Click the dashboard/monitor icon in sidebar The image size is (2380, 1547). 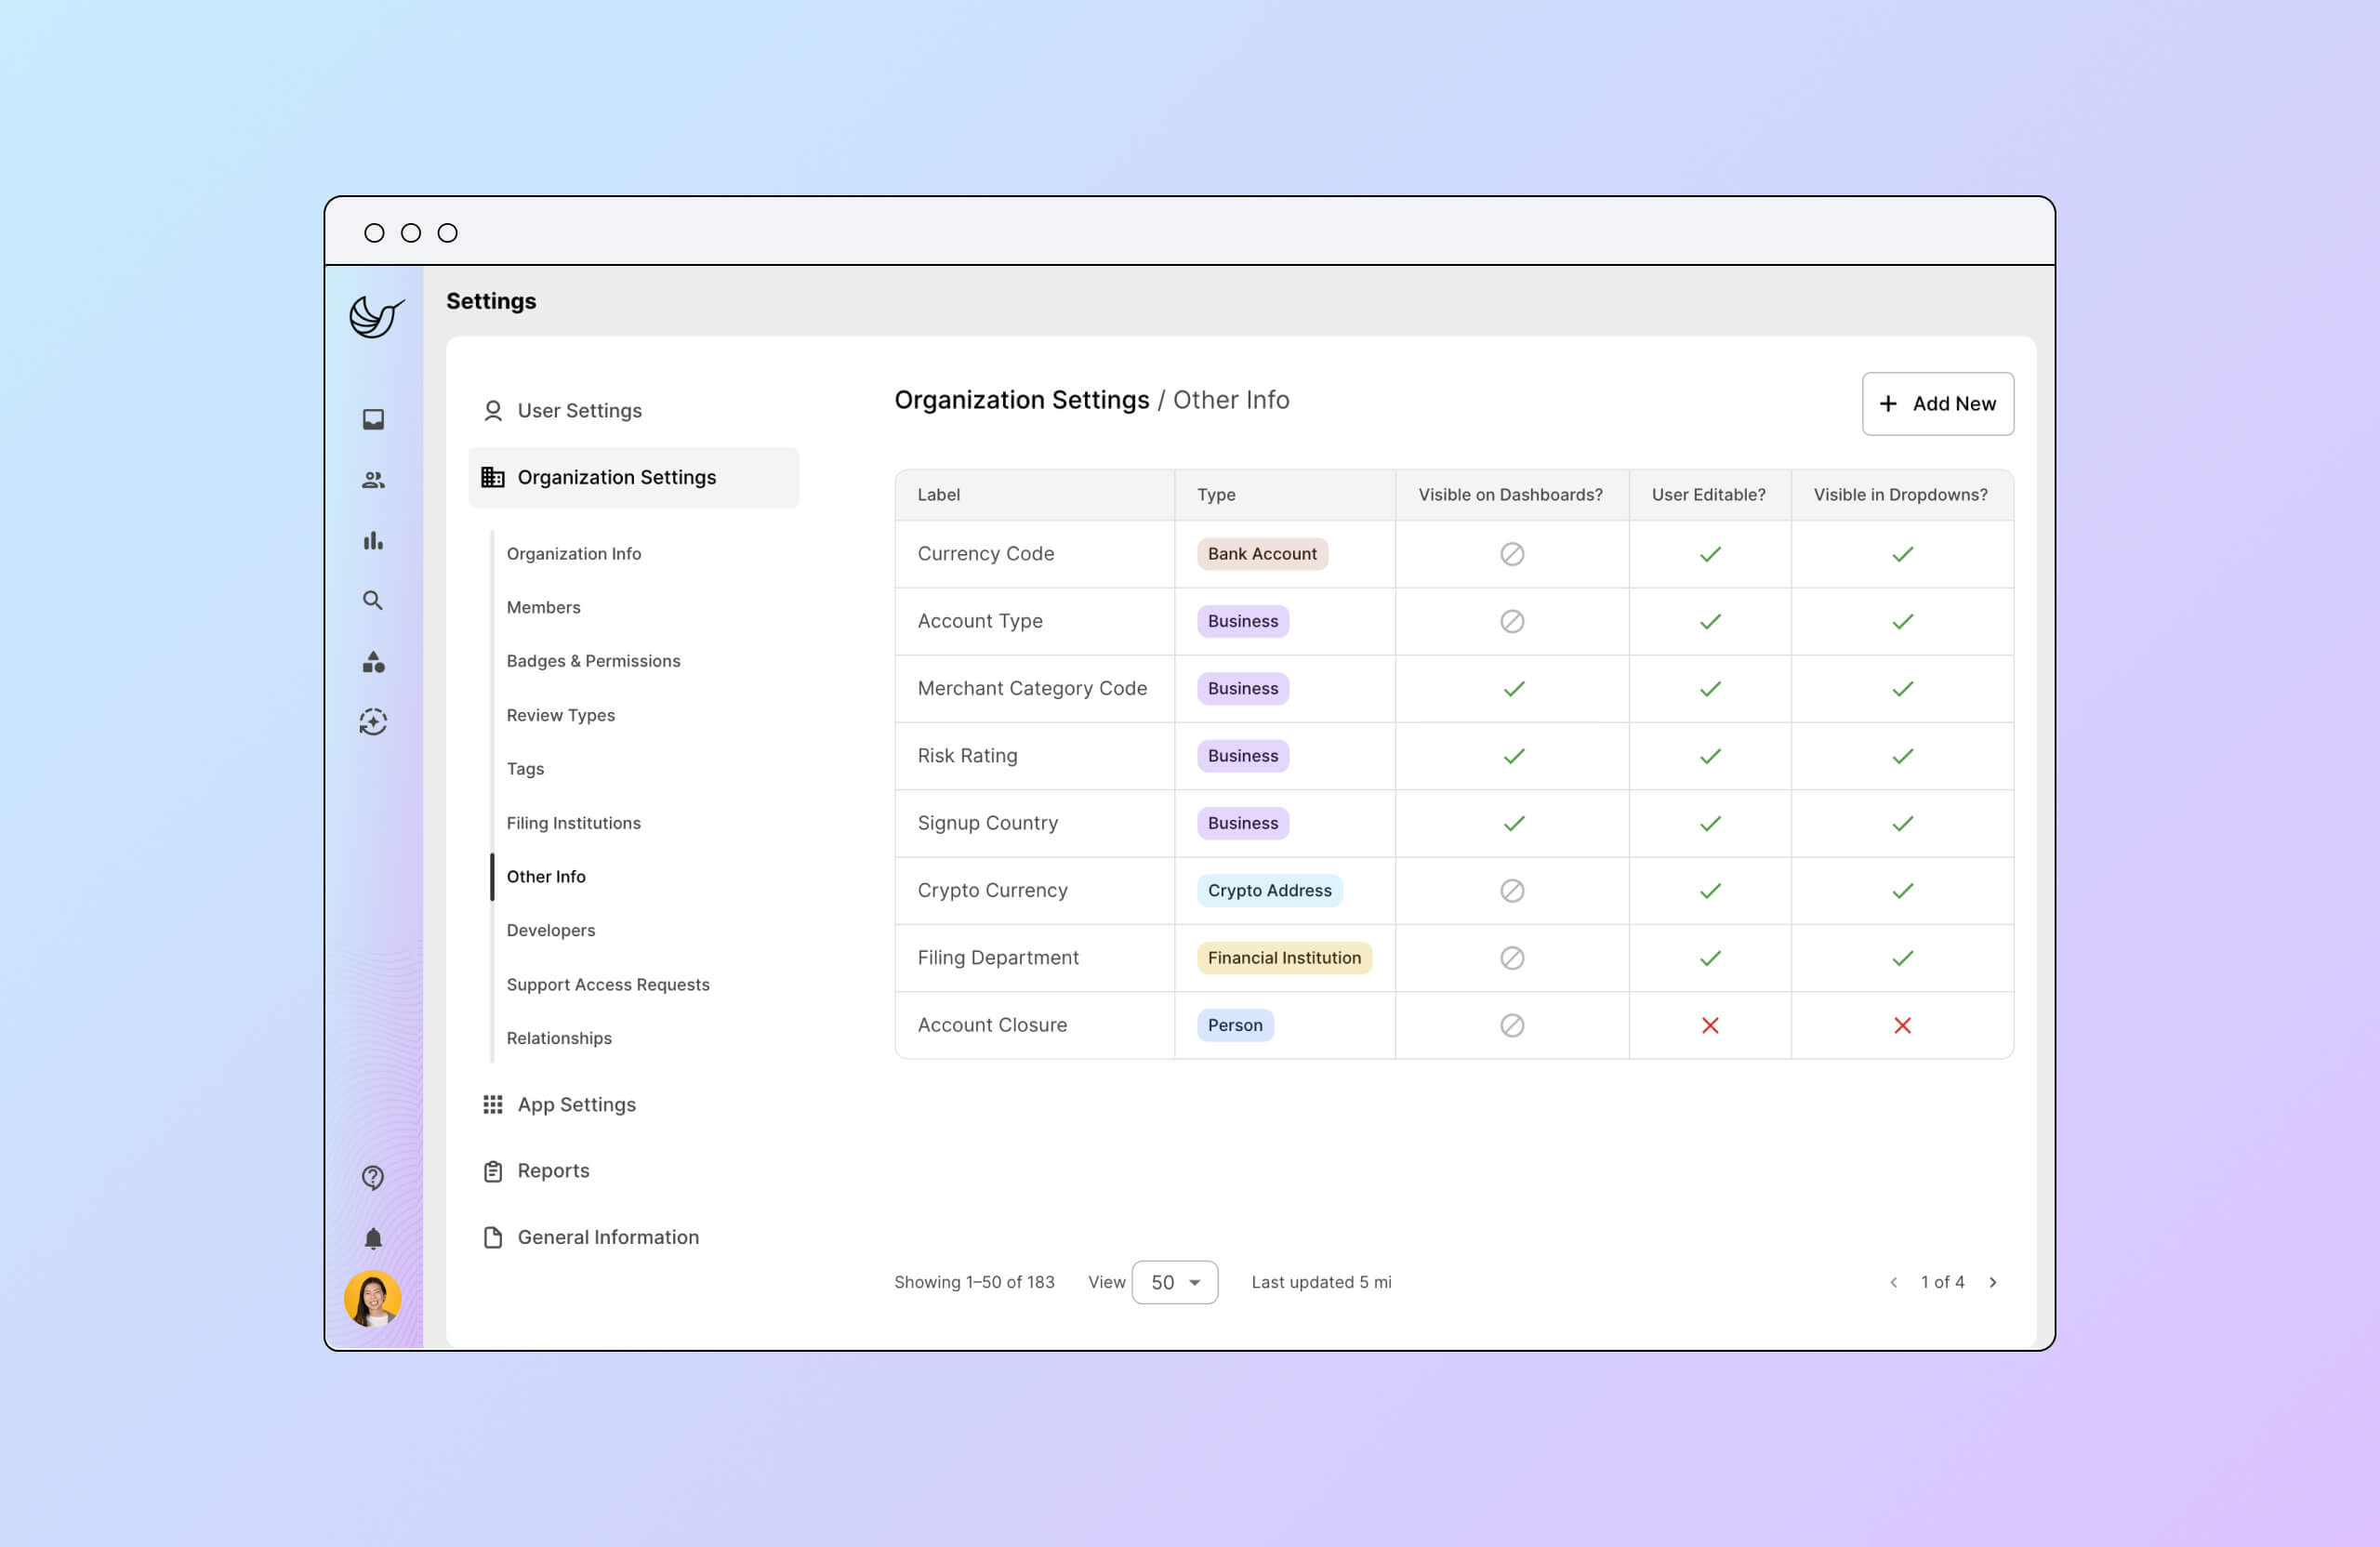pos(373,419)
